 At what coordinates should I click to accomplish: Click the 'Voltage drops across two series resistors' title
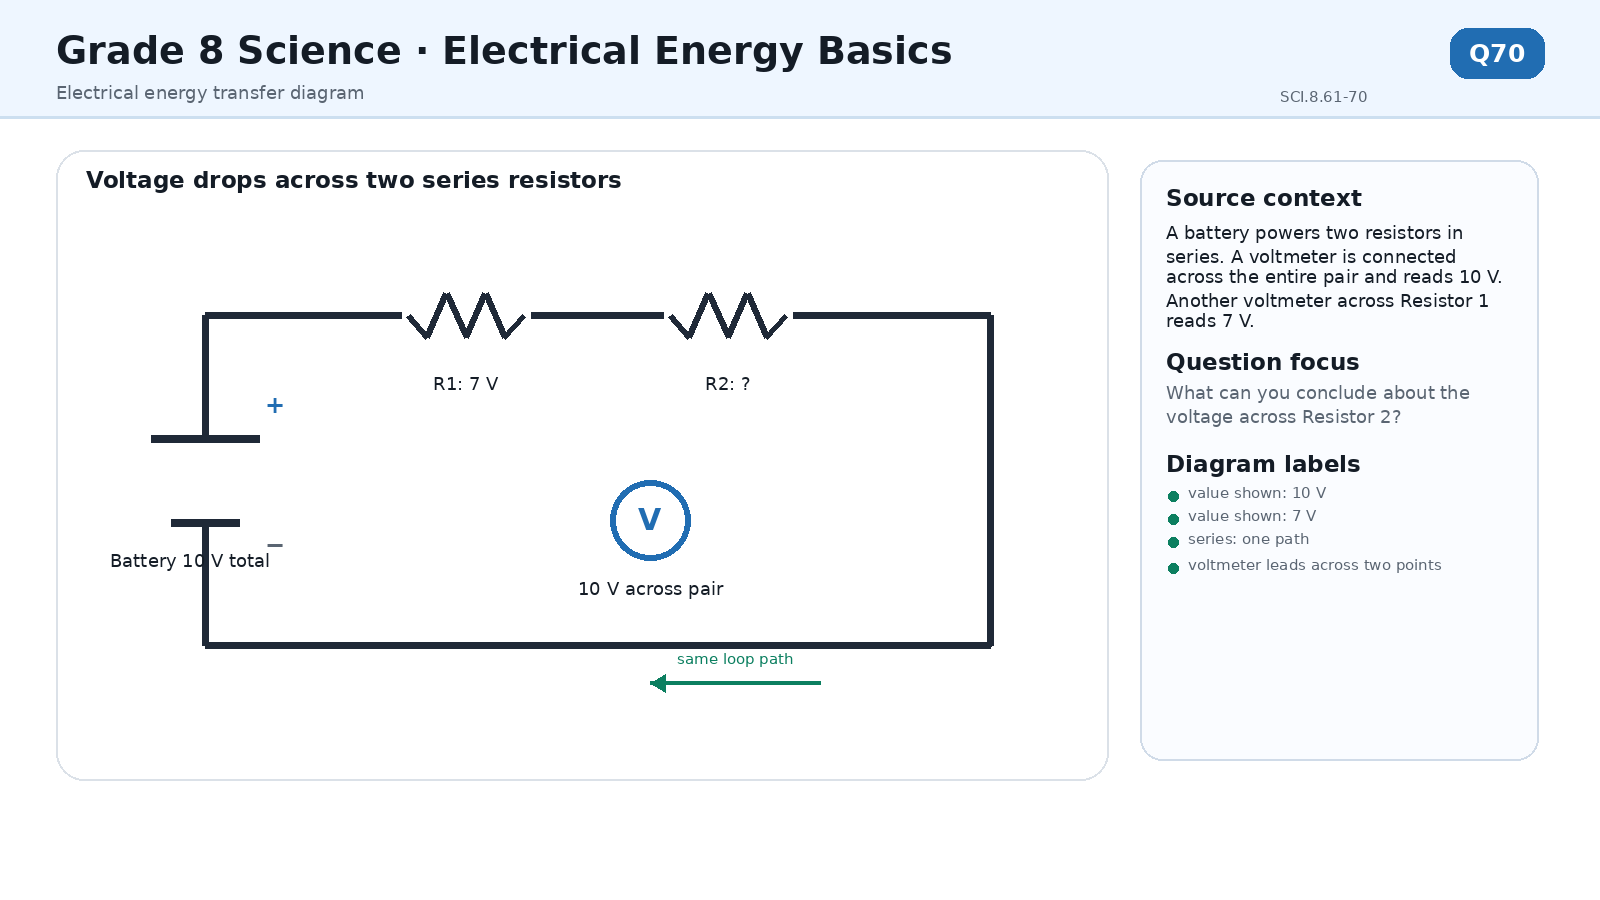(353, 180)
